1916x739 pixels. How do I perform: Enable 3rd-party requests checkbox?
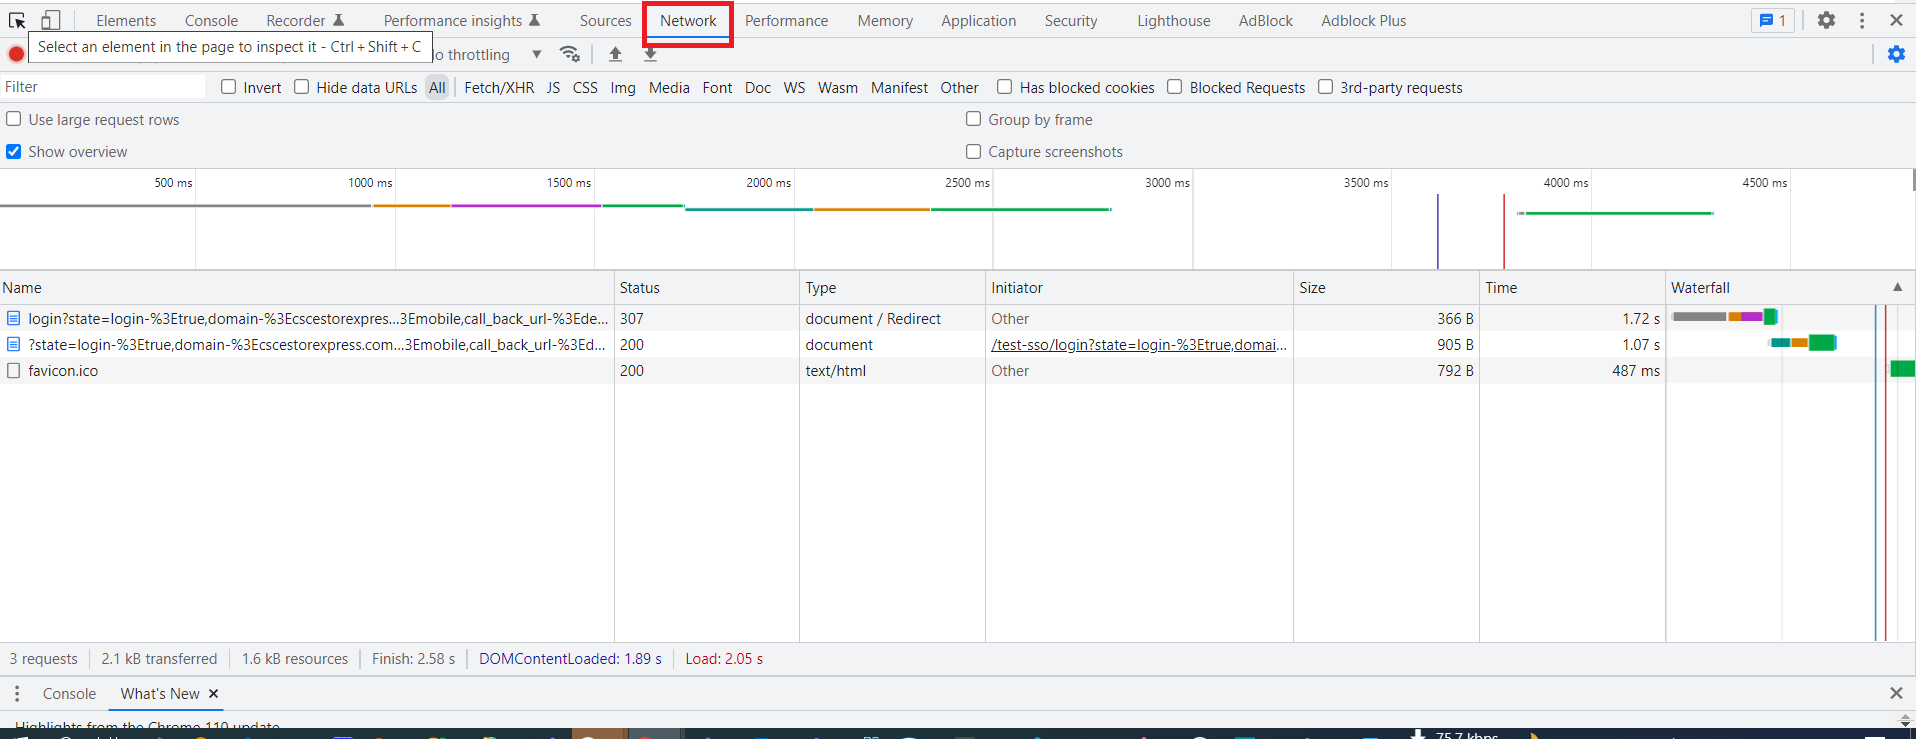pos(1326,87)
